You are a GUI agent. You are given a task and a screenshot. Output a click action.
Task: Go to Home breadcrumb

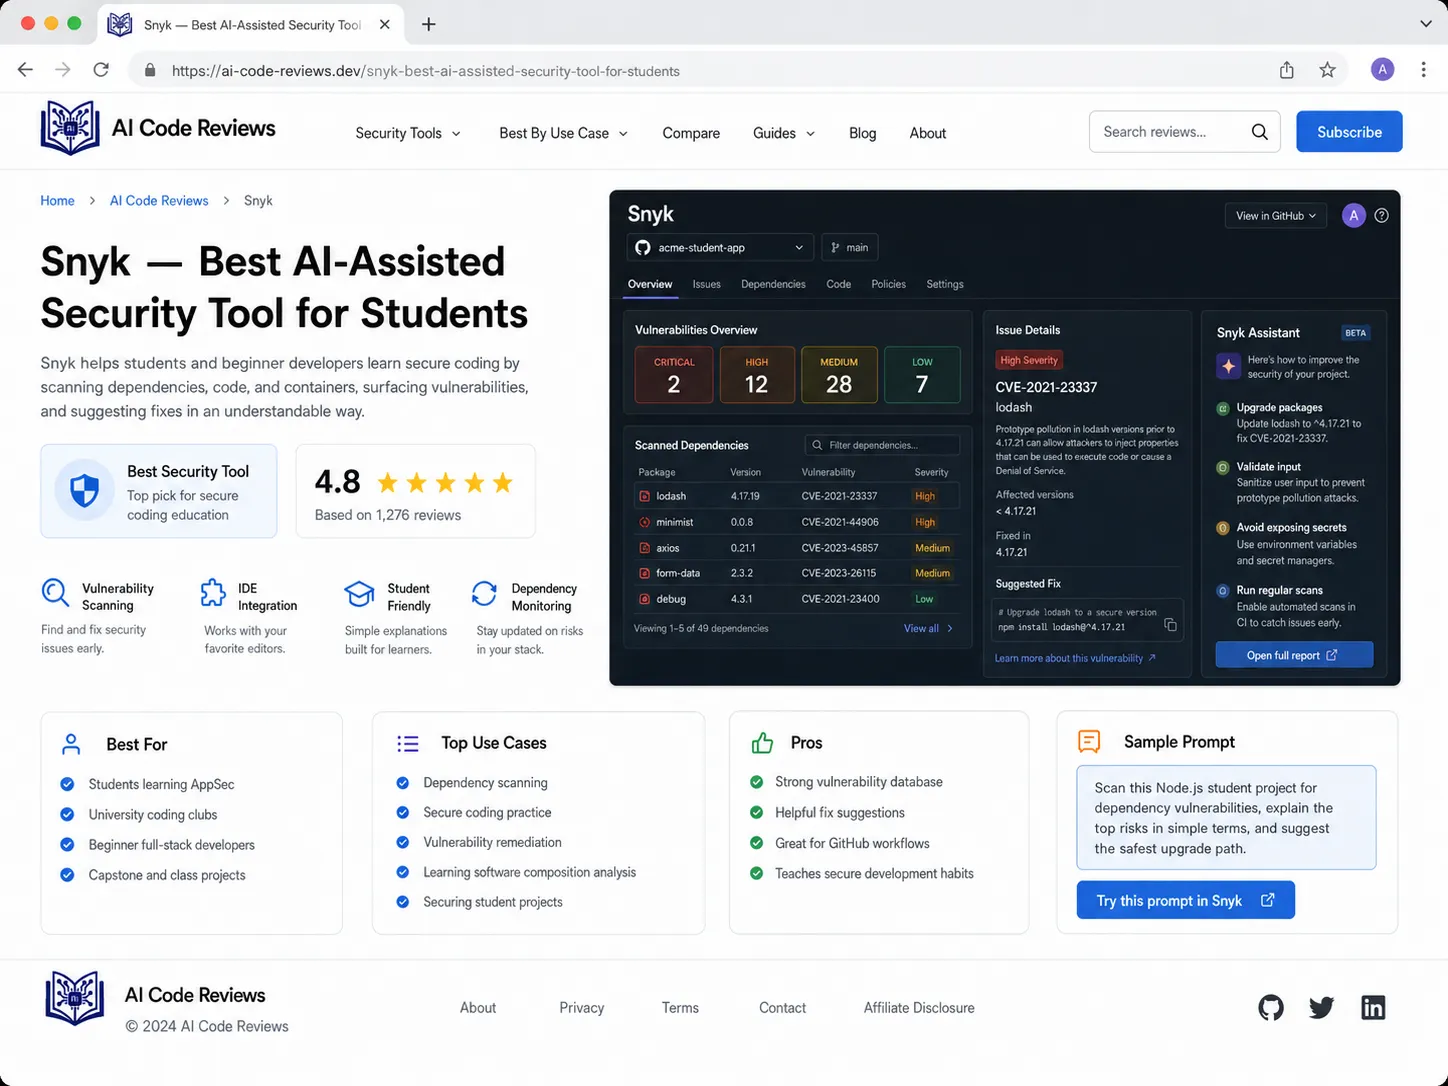[x=57, y=200]
